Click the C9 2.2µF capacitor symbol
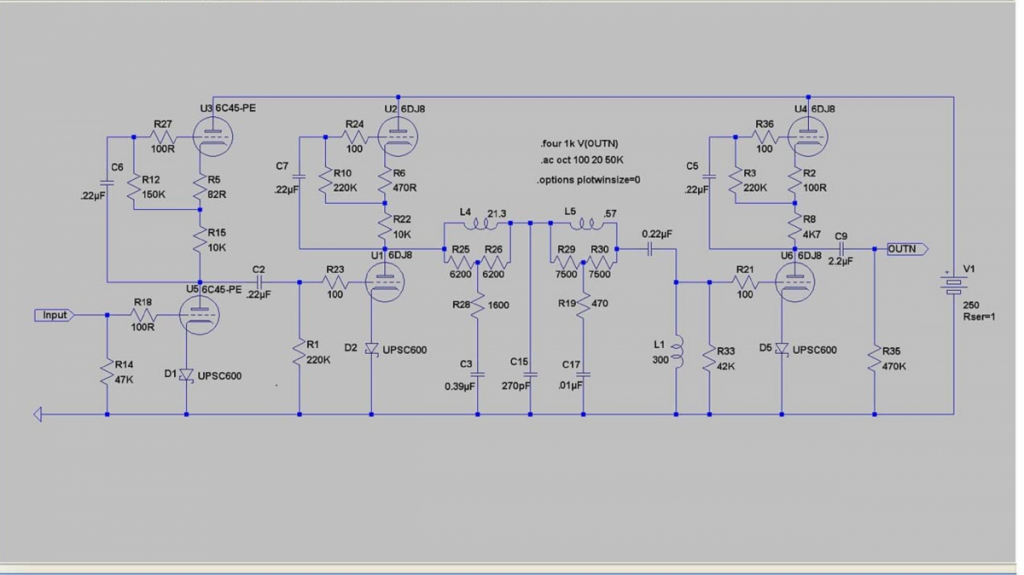1024x575 pixels. tap(841, 249)
